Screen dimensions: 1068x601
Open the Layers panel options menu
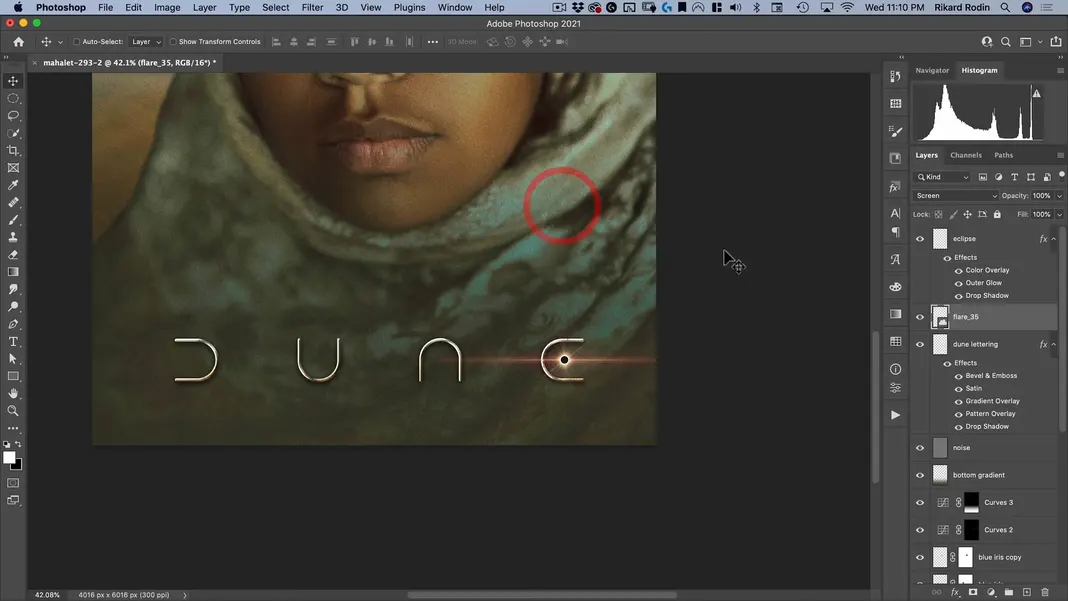point(1061,155)
